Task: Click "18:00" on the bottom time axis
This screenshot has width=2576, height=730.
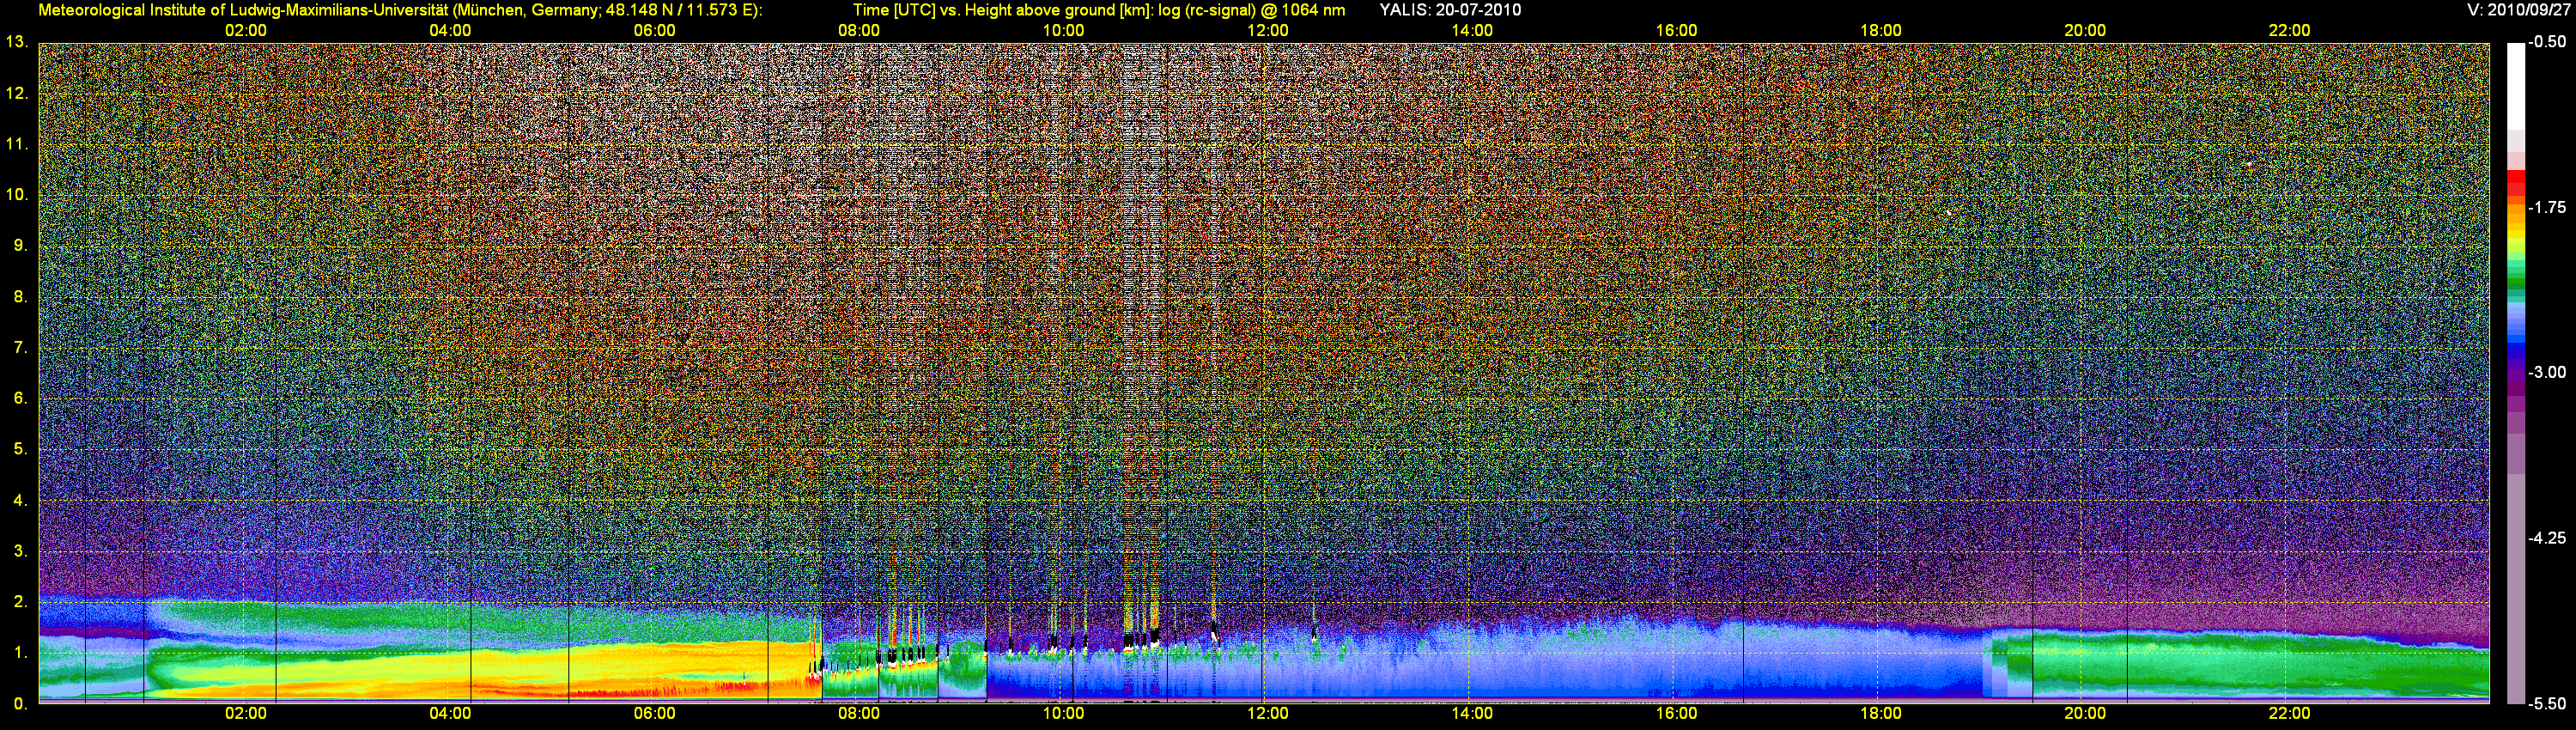Action: [1880, 714]
